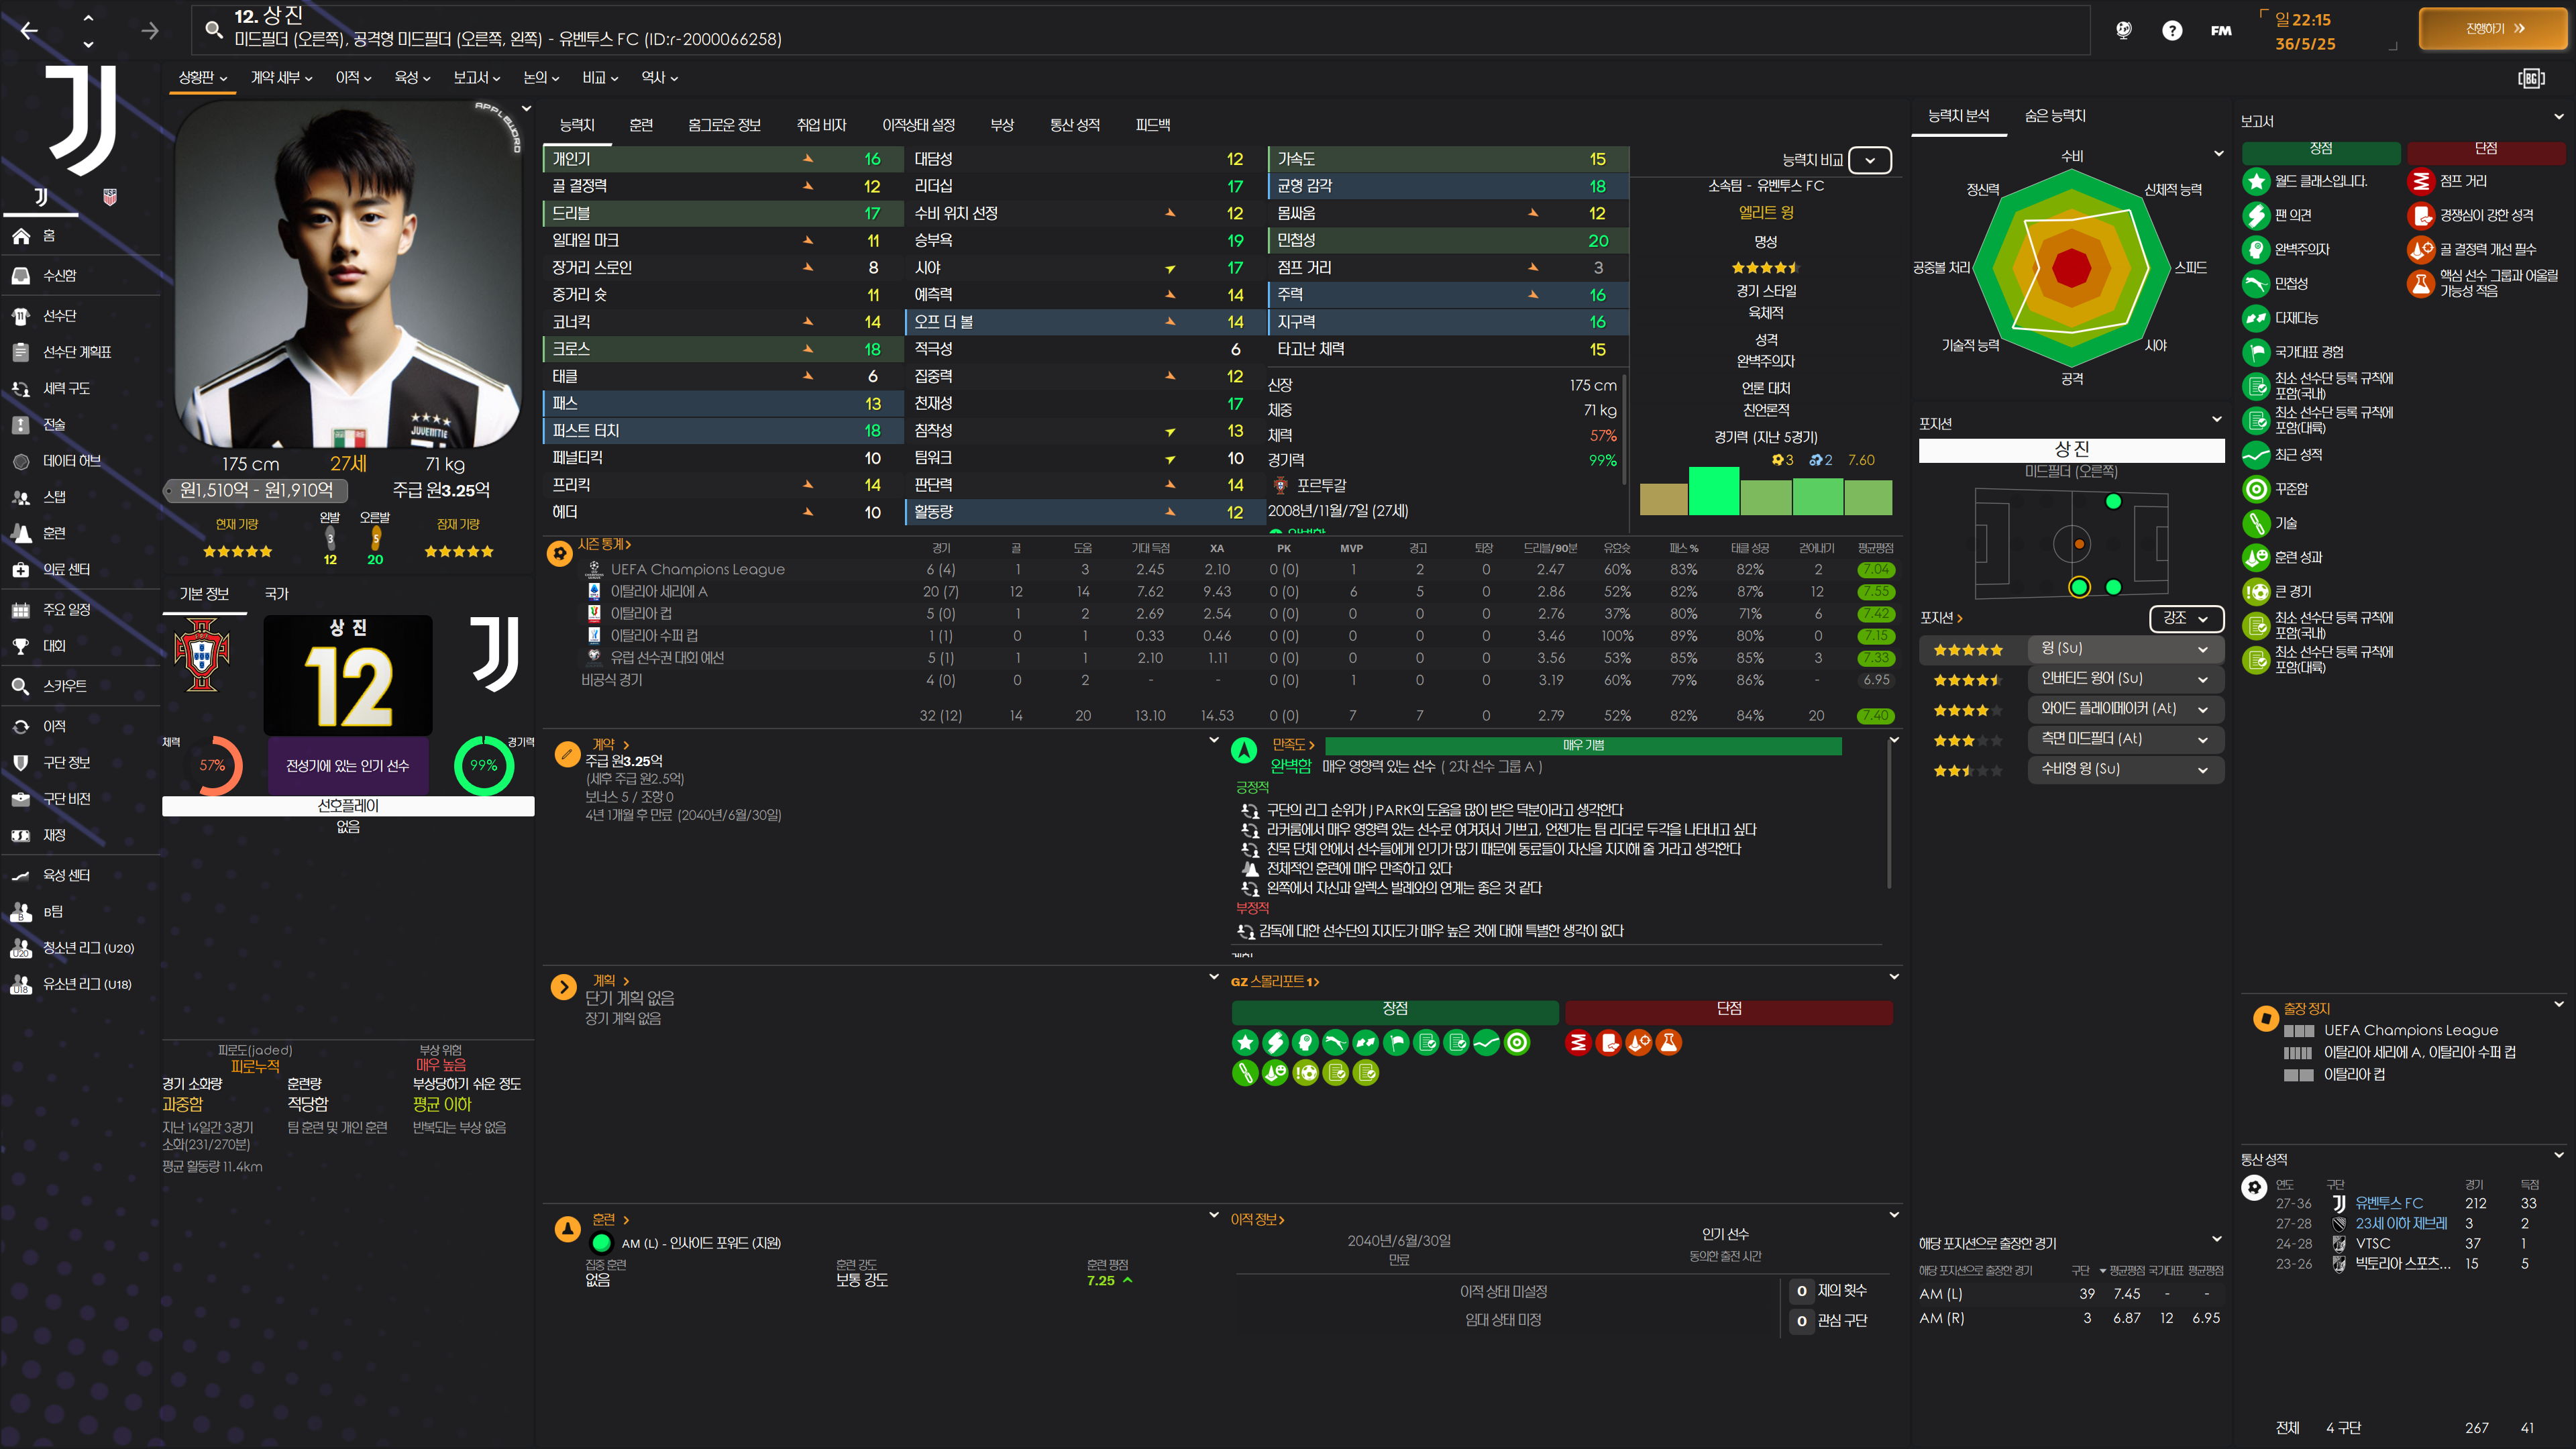Image resolution: width=2576 pixels, height=1449 pixels.
Task: Open the 대회 trophy sidebar item
Action: pyautogui.click(x=54, y=646)
